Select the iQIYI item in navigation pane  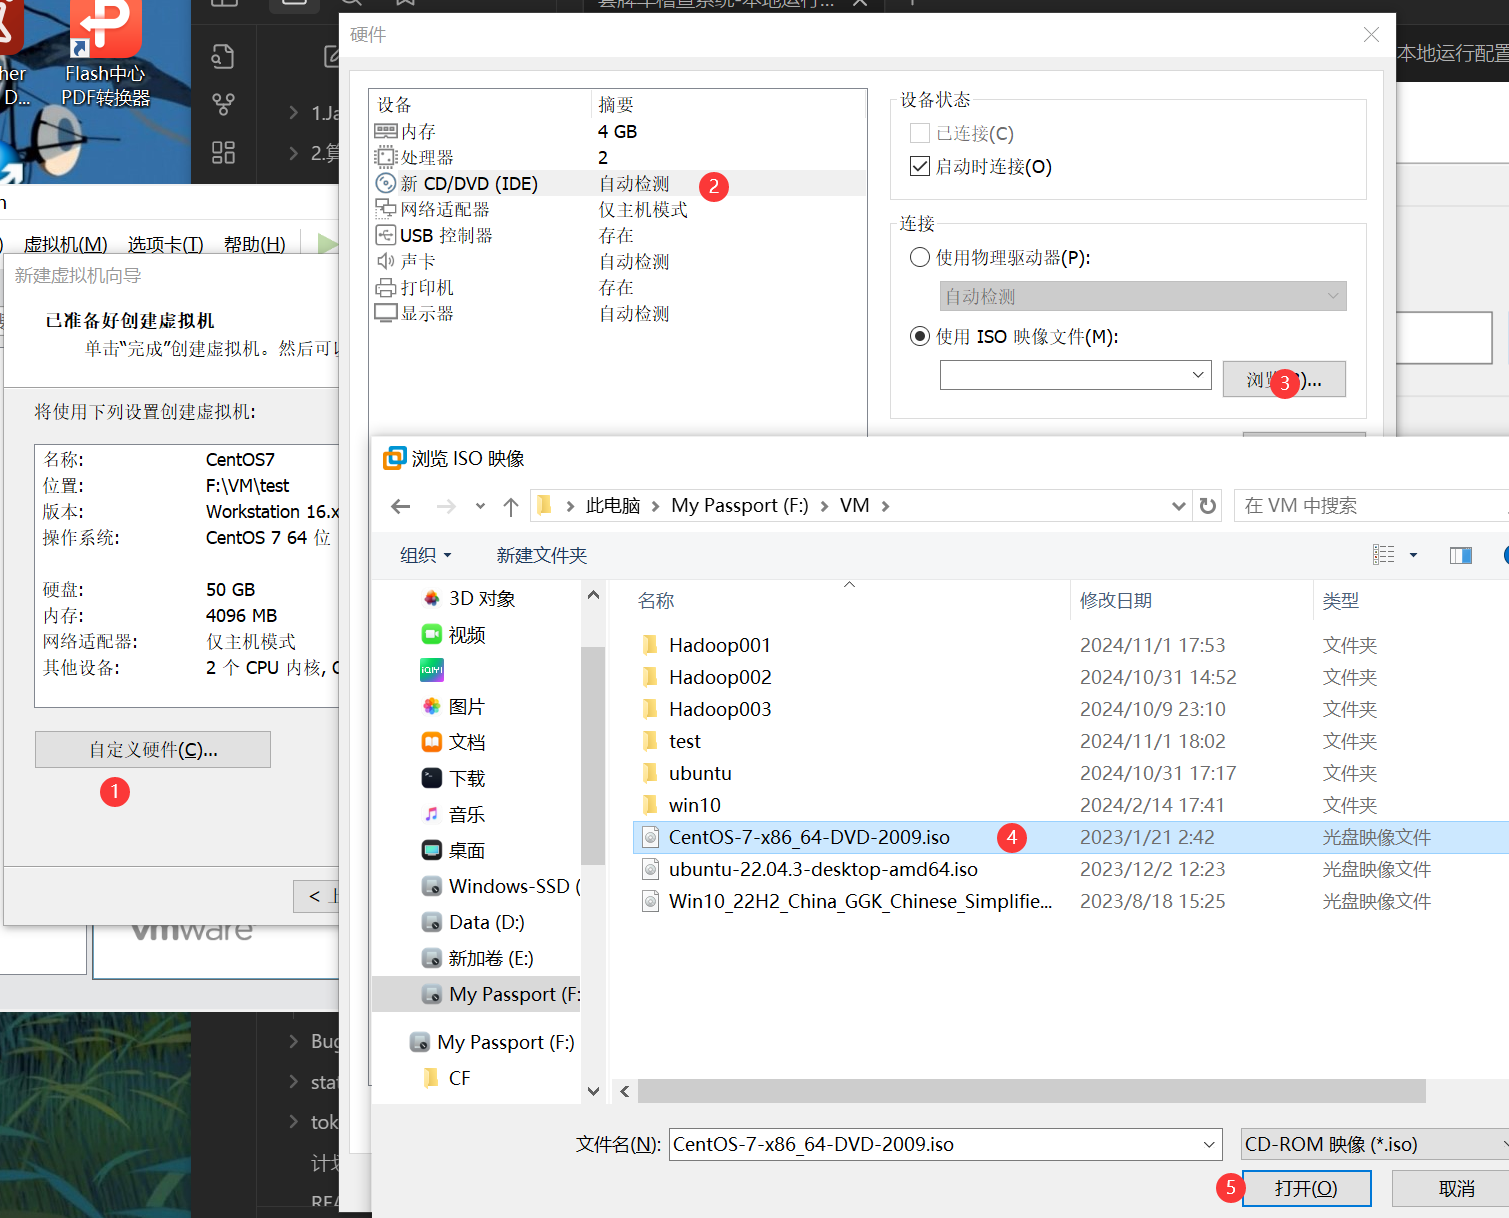point(432,670)
